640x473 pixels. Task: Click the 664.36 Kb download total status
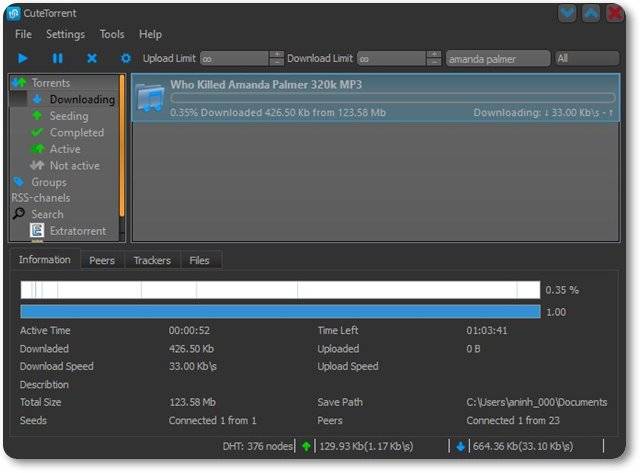coord(523,446)
